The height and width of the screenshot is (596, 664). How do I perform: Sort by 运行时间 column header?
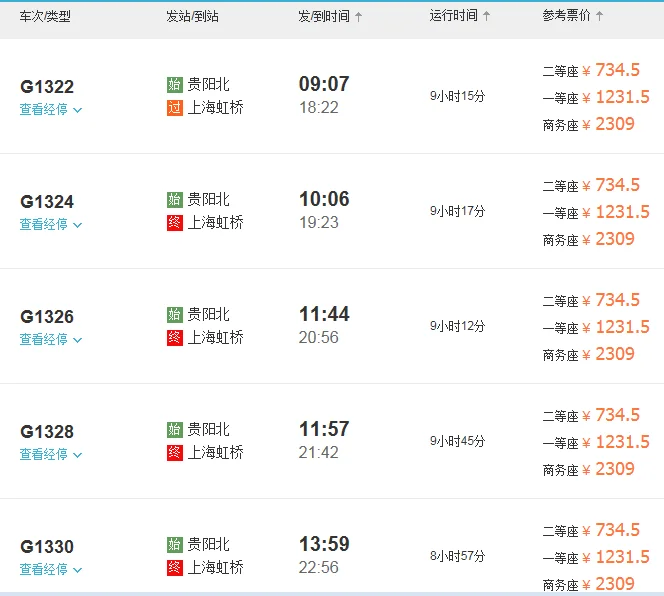click(460, 16)
